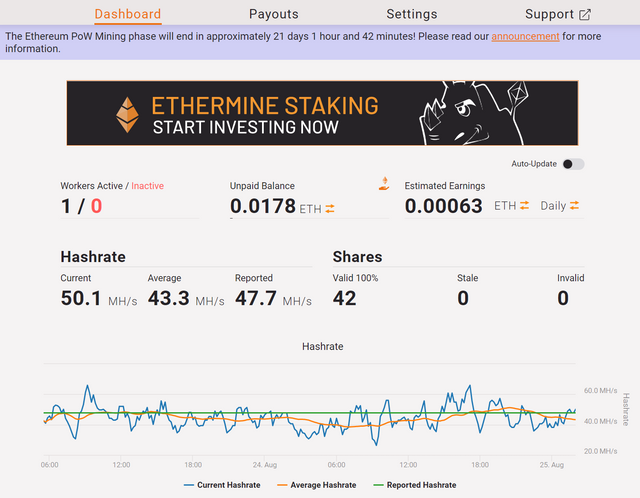Viewport: 640px width, 498px height.
Task: Click the Inactive workers label
Action: [147, 186]
